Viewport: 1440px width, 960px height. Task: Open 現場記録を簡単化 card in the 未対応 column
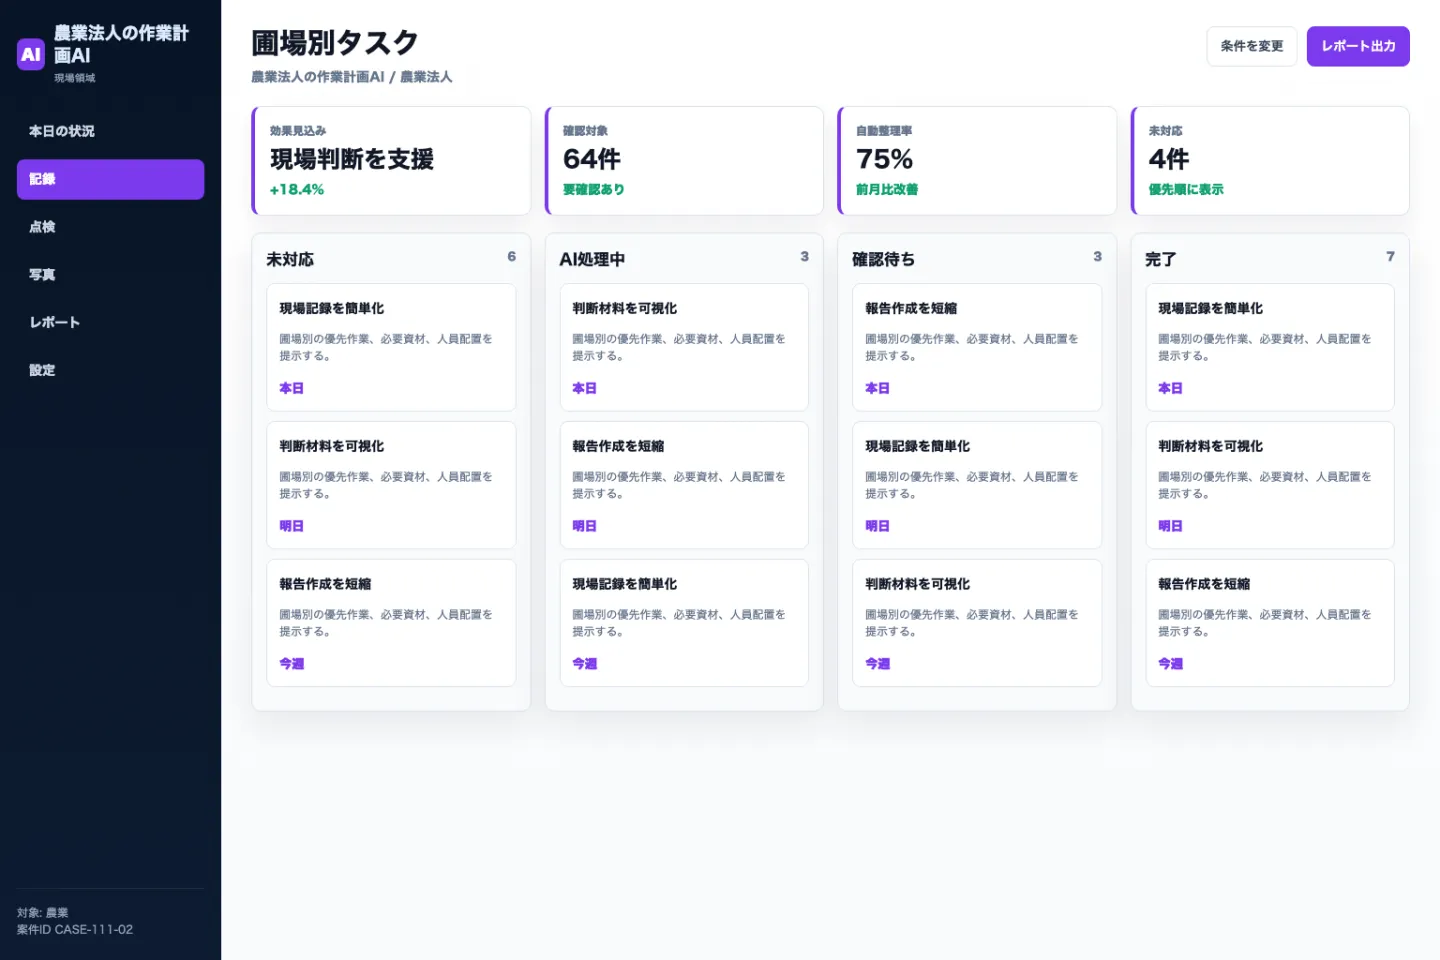pyautogui.click(x=391, y=347)
